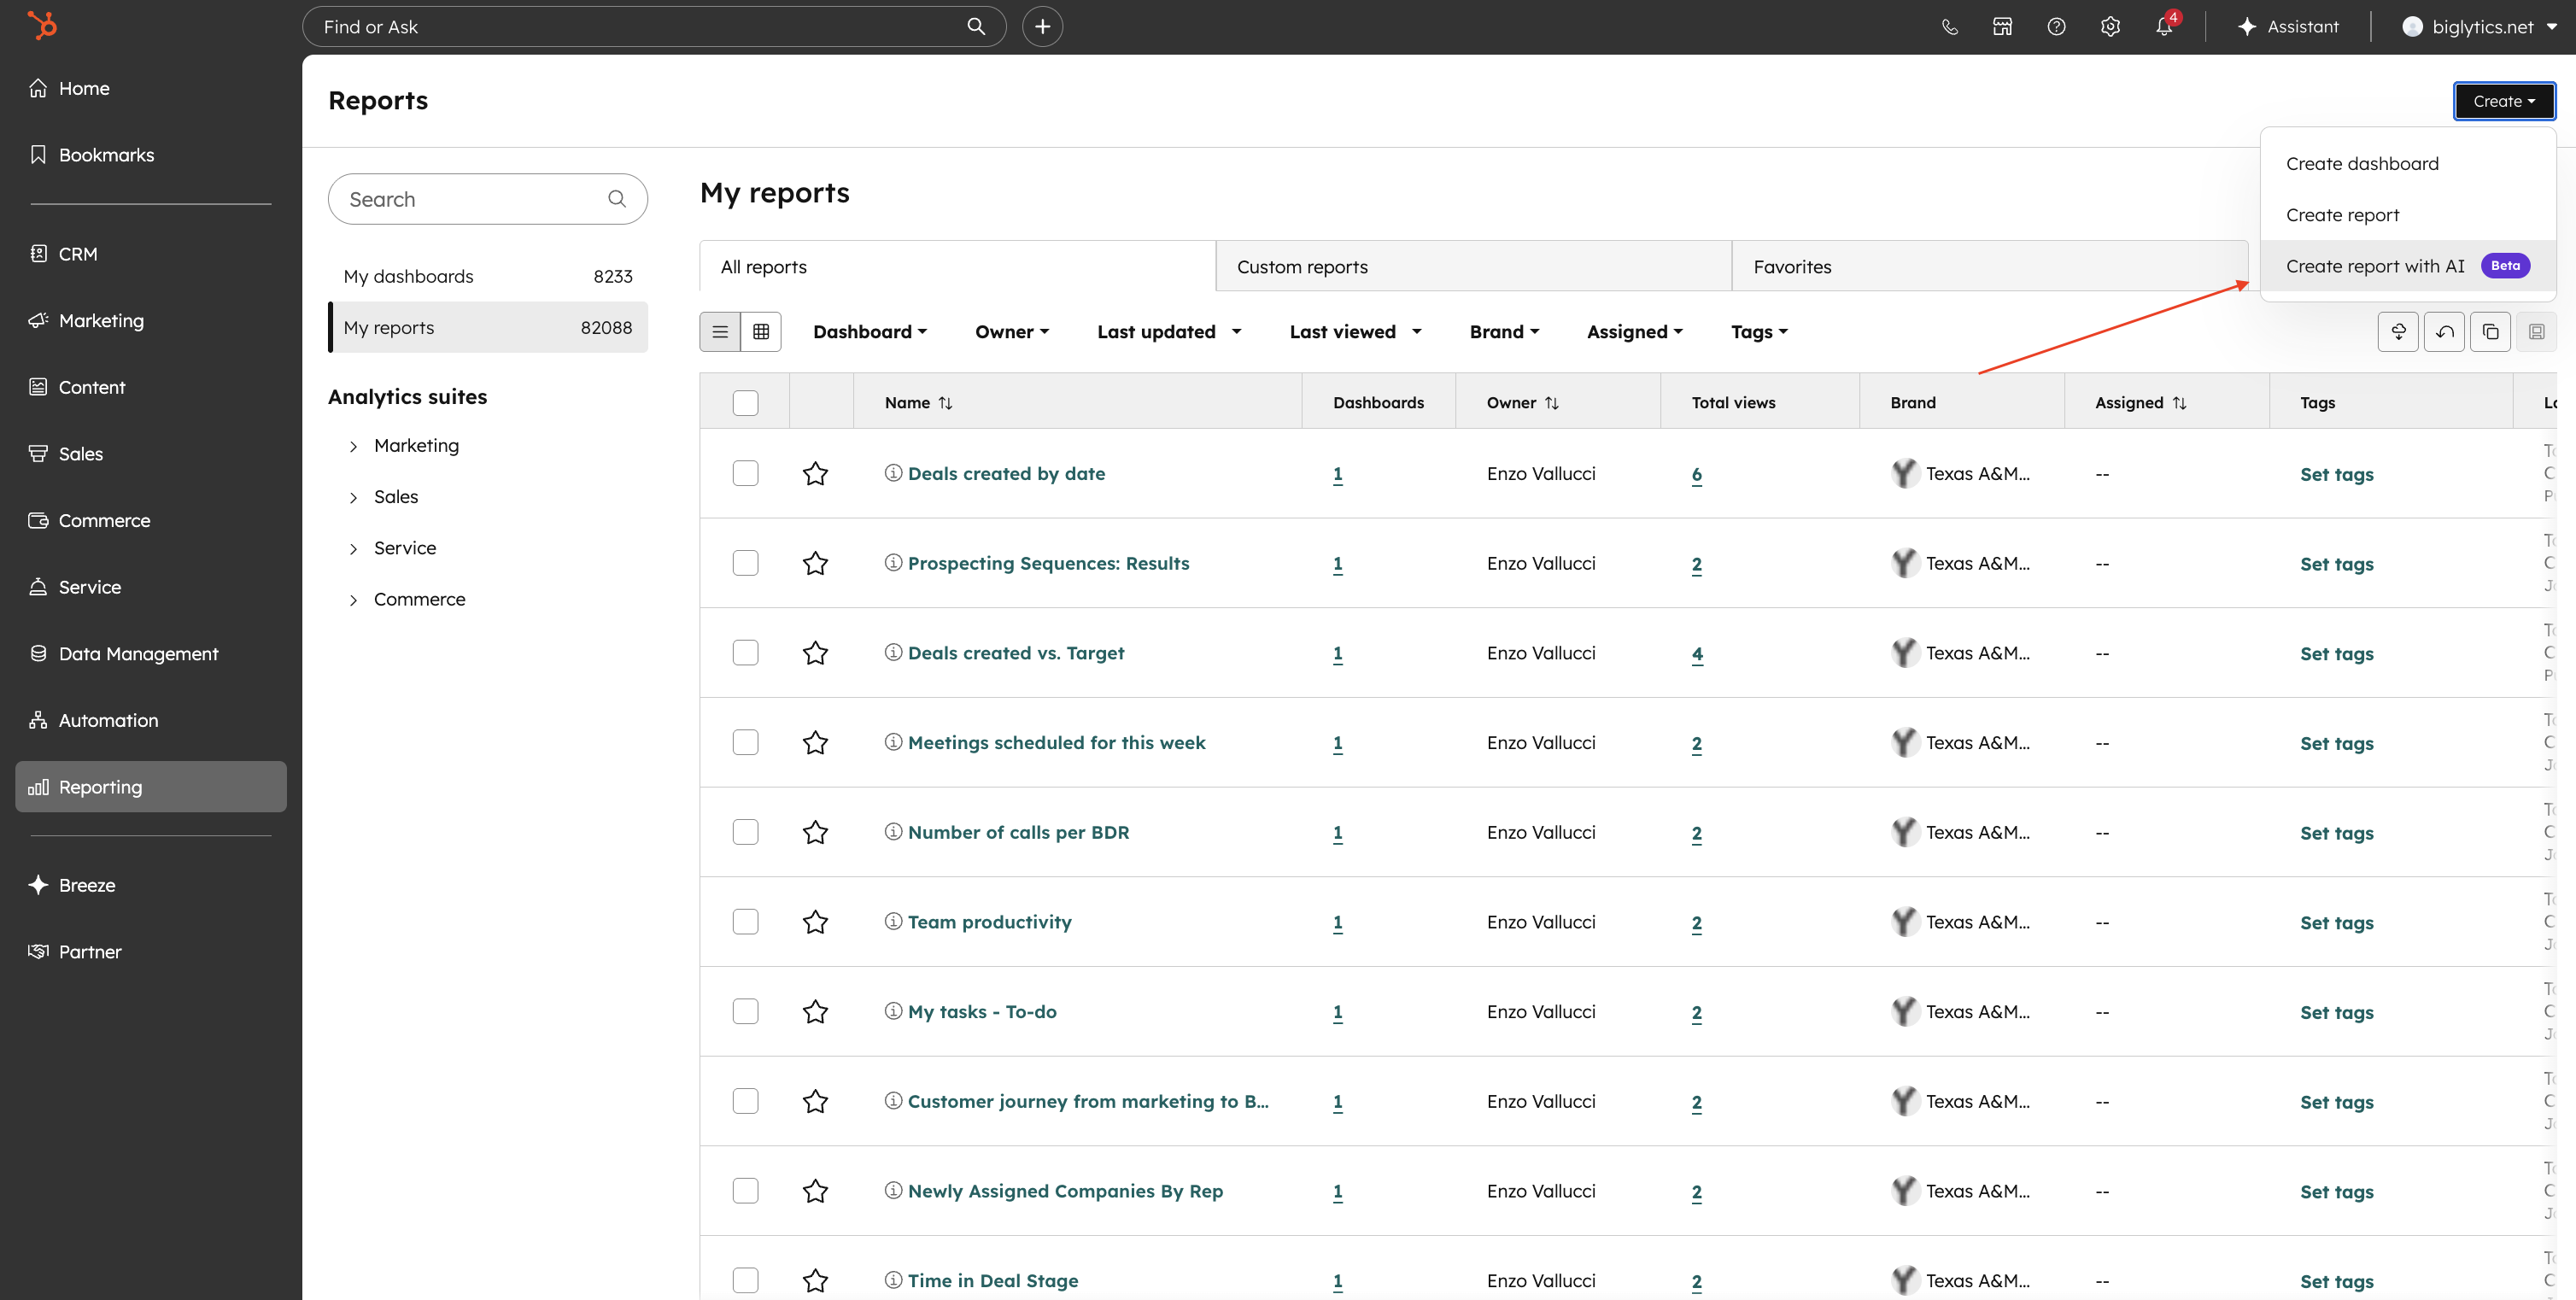Expand the Commerce analytics suite
This screenshot has width=2576, height=1300.
353,600
